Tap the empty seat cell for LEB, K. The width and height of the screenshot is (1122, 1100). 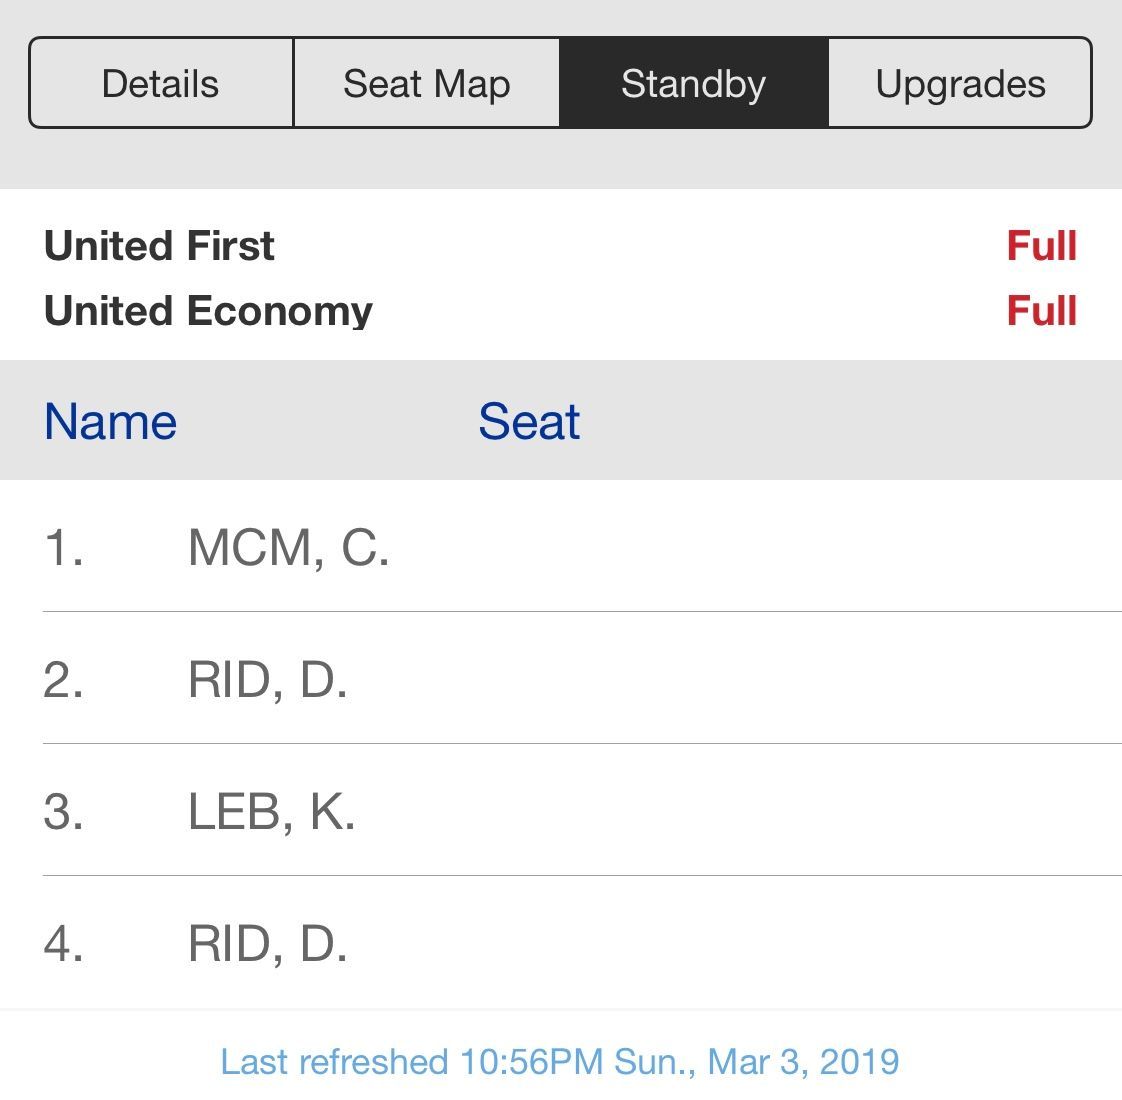[x=529, y=811]
